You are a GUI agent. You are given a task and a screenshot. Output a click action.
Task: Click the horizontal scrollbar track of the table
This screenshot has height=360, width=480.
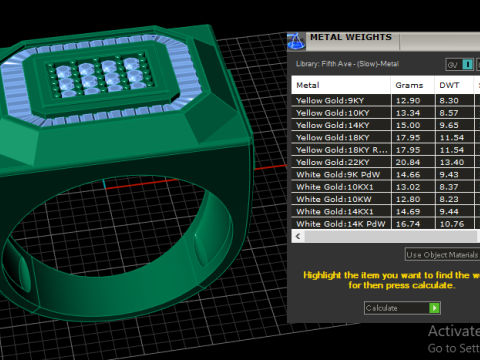tap(391, 236)
